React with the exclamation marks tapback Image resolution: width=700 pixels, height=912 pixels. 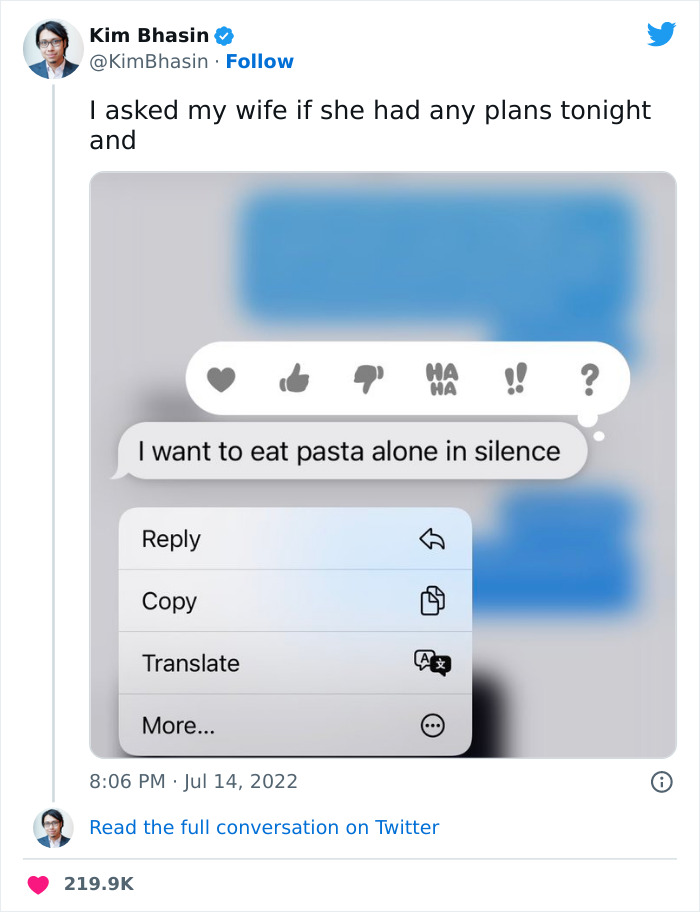click(x=517, y=378)
